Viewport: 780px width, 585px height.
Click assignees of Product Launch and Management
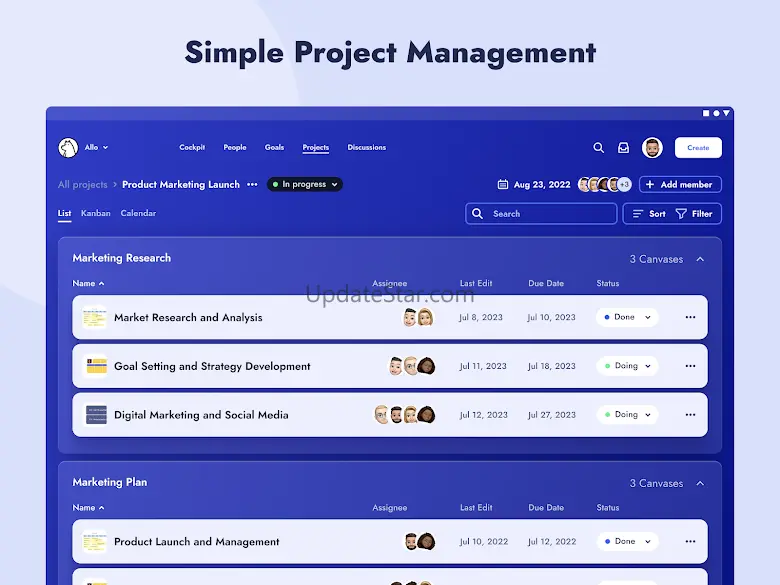point(419,542)
